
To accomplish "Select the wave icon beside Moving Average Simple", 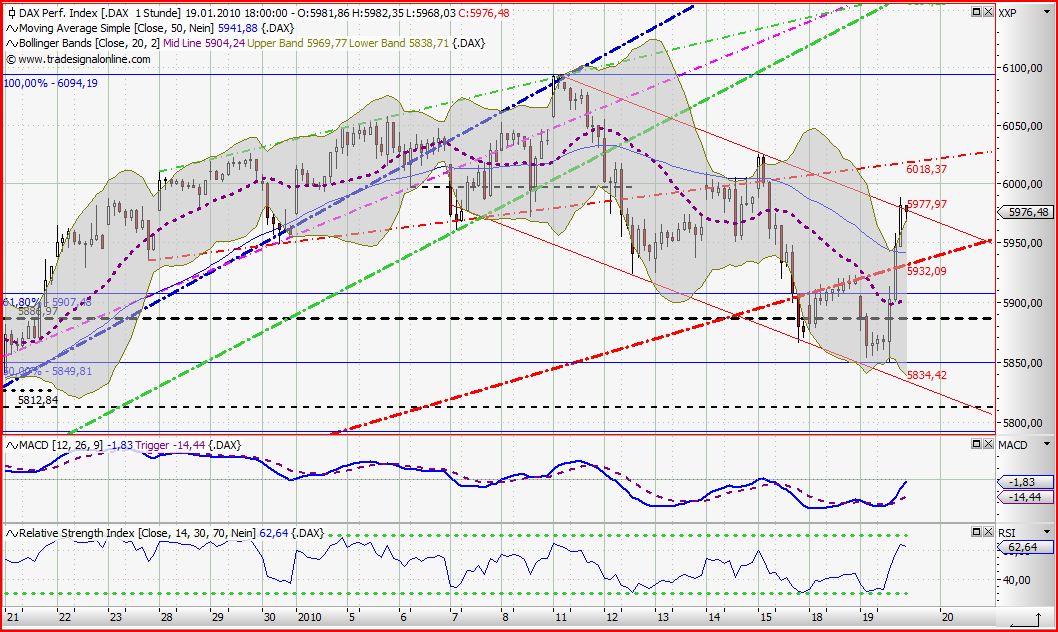I will point(12,28).
